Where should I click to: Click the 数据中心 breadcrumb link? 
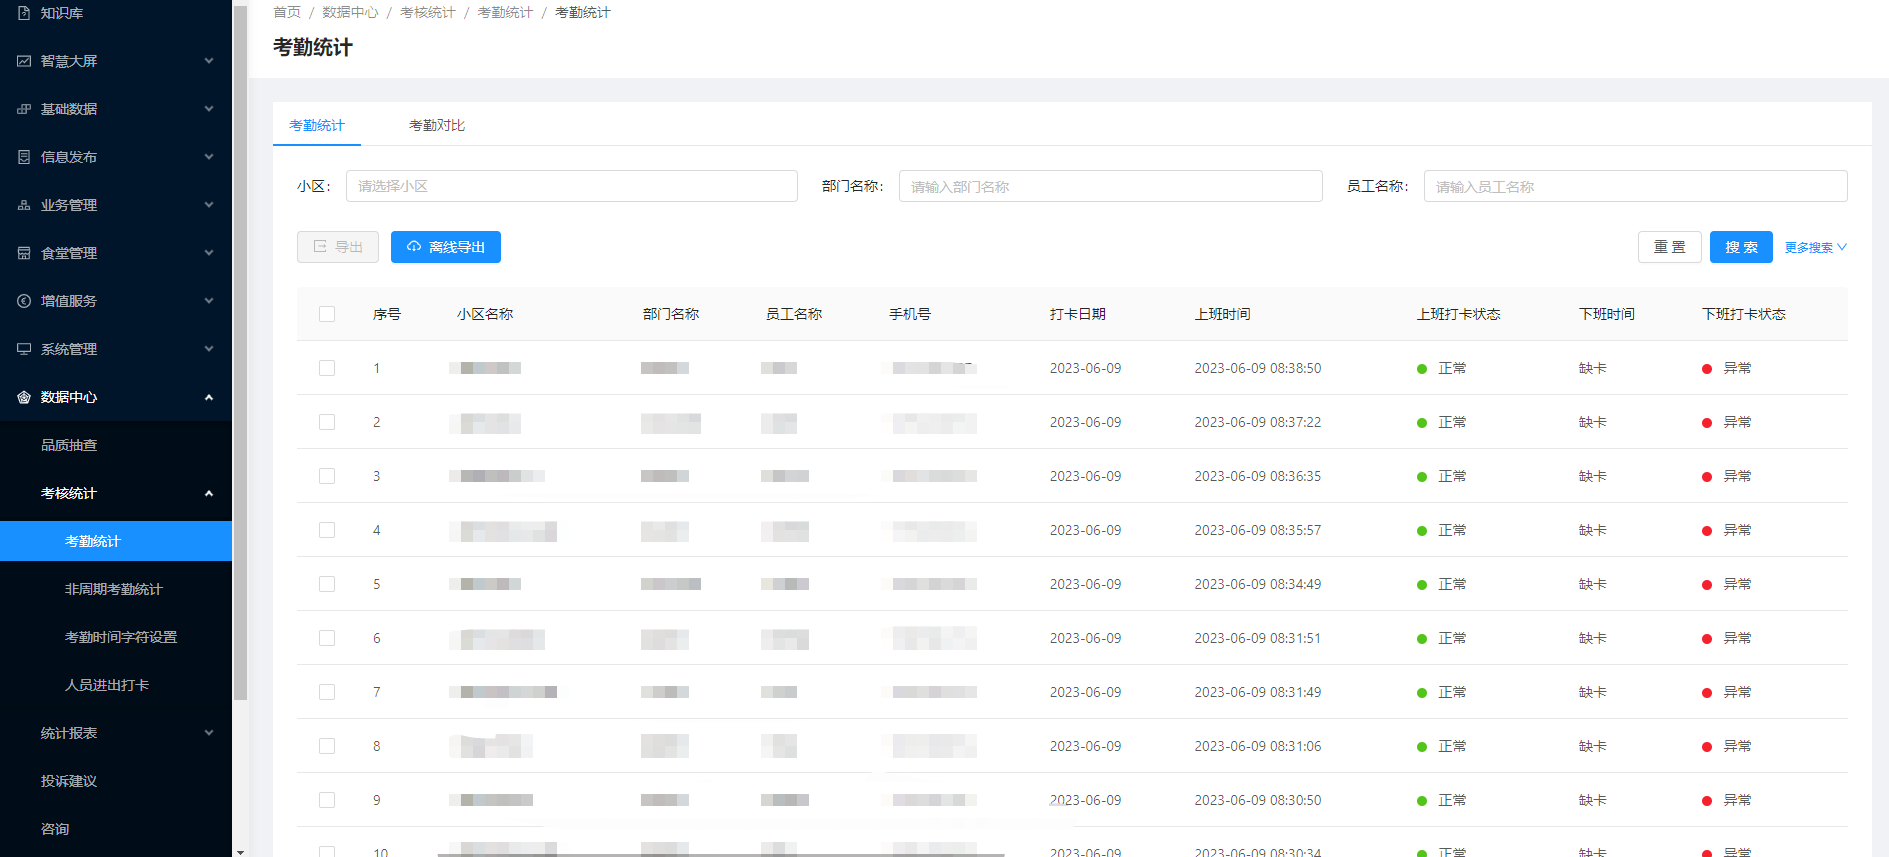(350, 12)
